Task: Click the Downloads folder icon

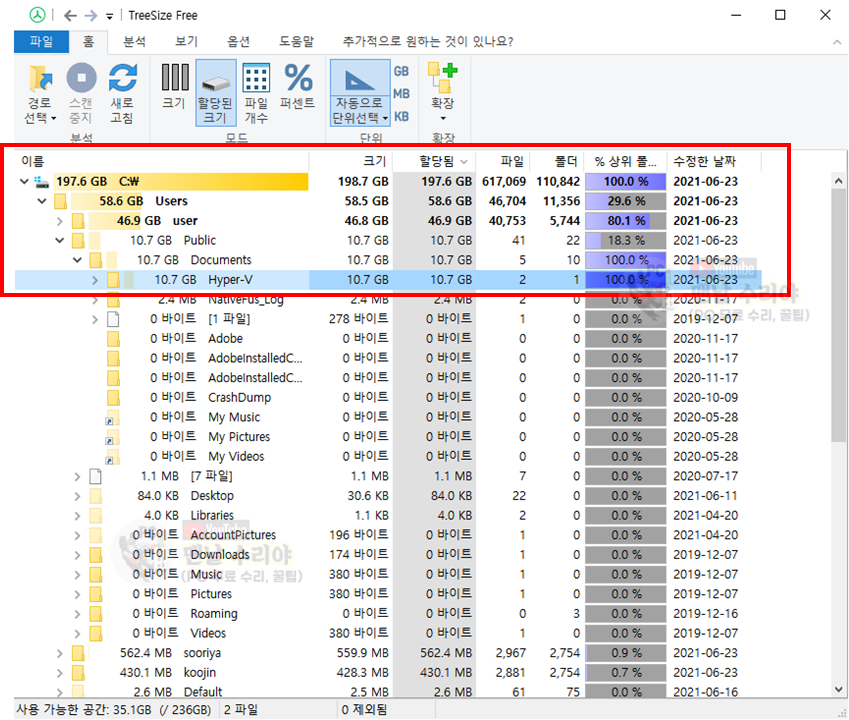Action: click(95, 555)
